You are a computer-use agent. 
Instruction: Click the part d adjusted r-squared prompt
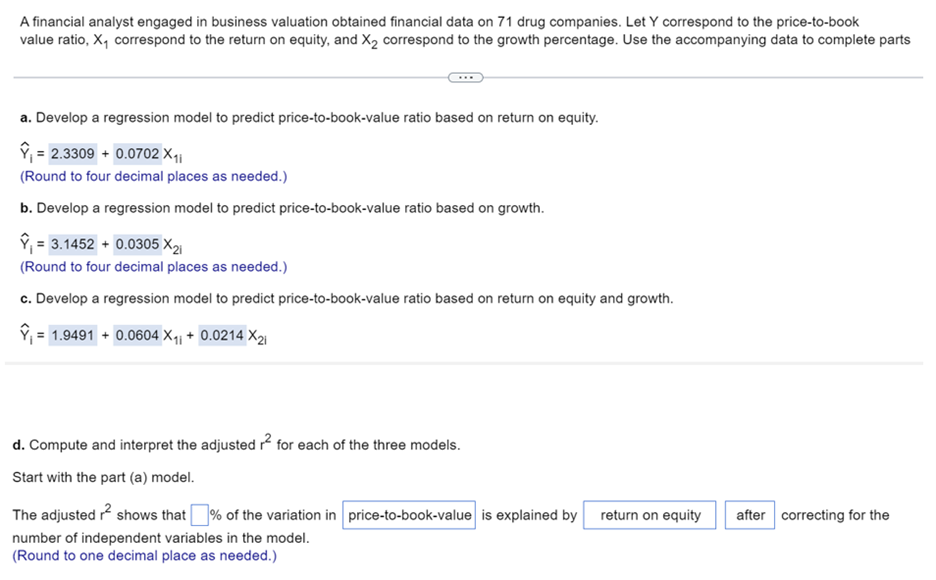240,445
